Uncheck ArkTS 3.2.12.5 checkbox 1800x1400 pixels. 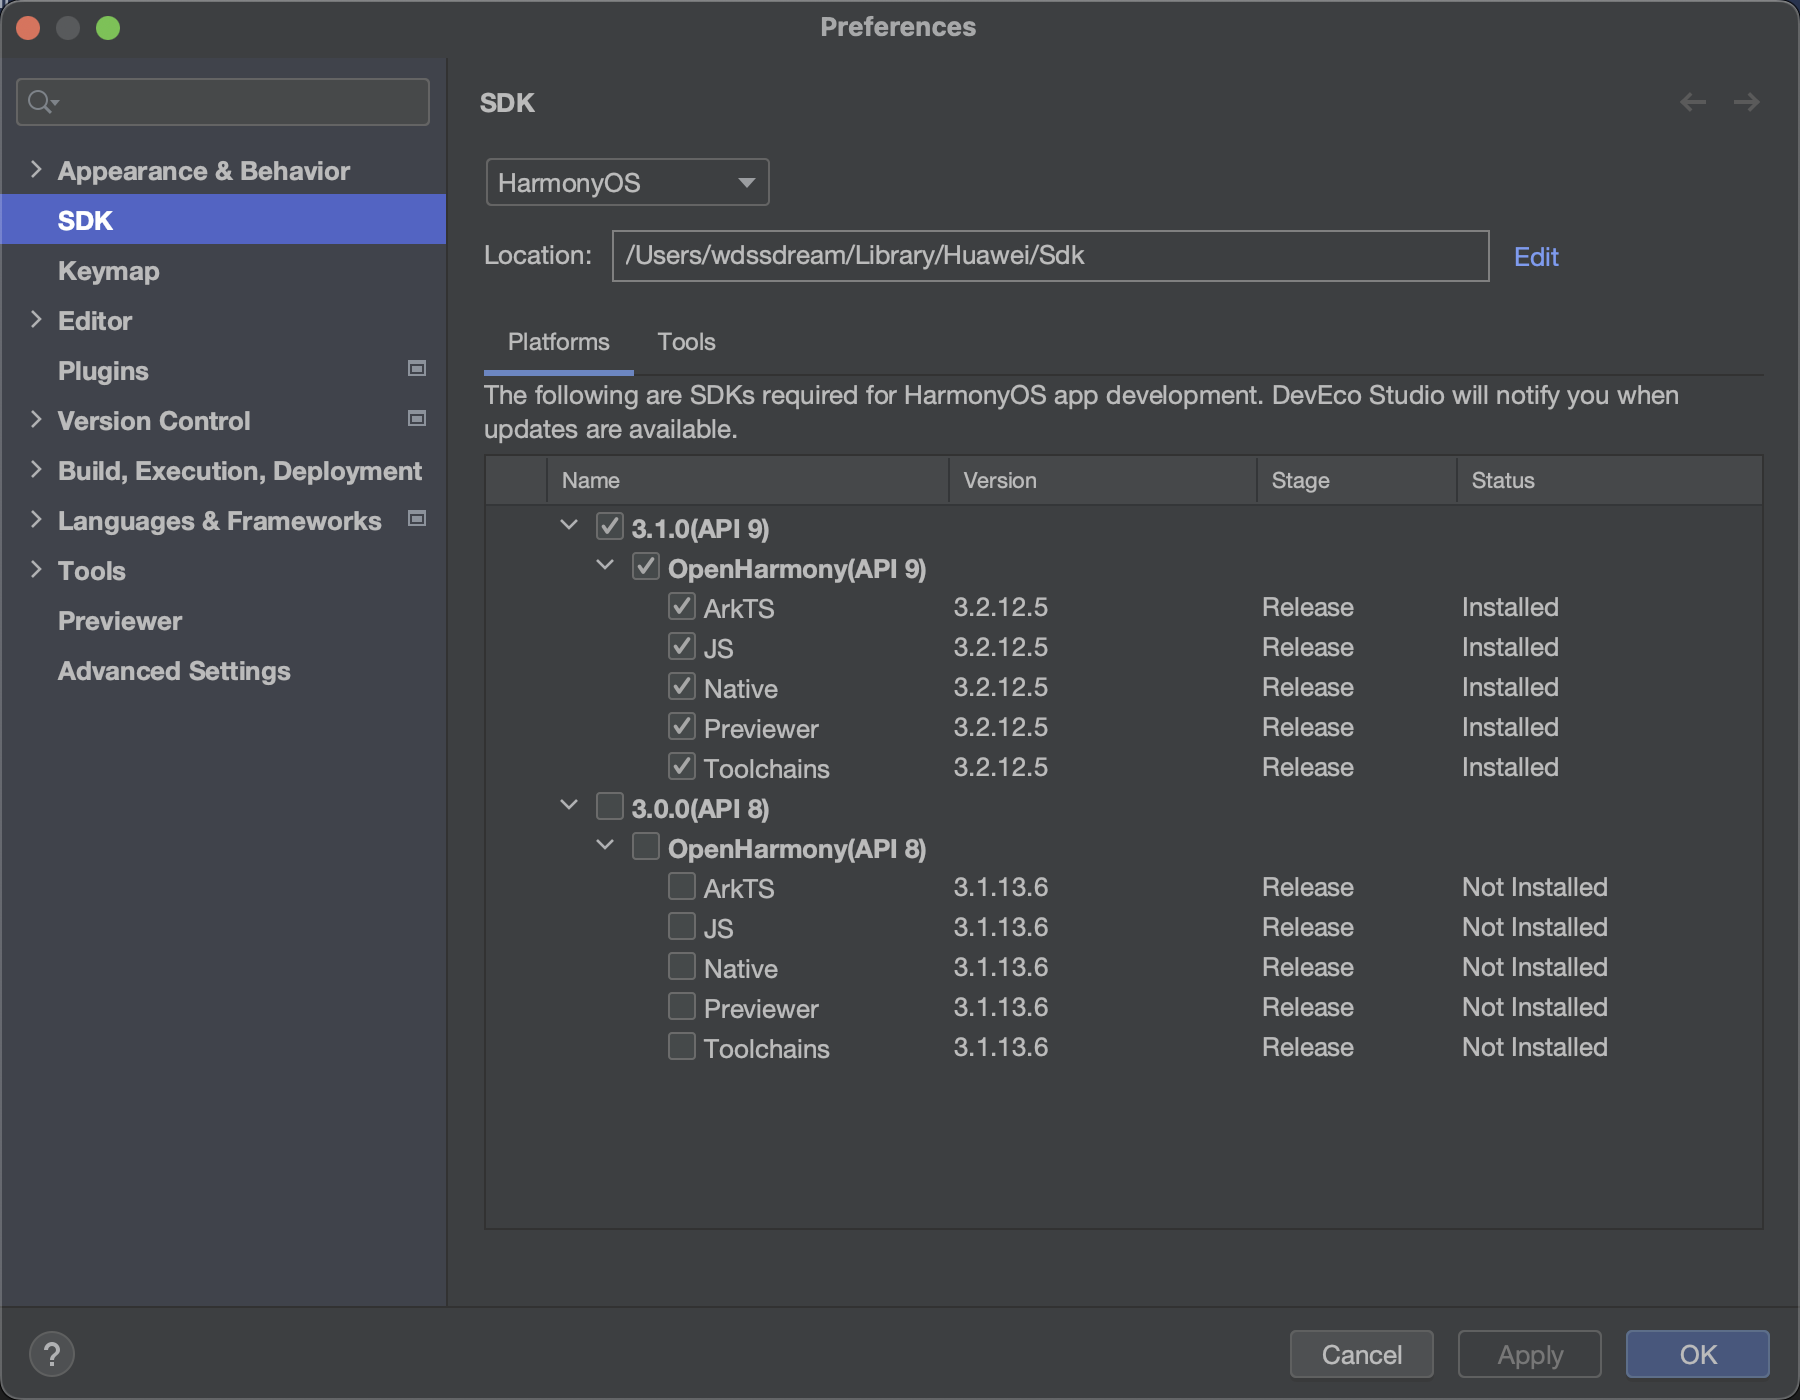point(682,606)
